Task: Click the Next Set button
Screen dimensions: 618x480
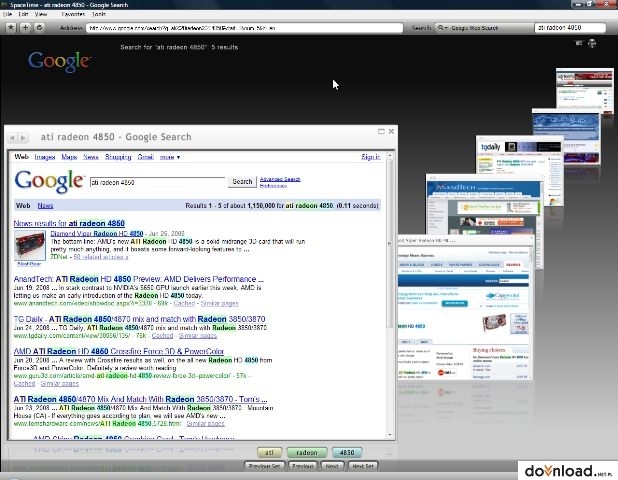Action: (363, 466)
